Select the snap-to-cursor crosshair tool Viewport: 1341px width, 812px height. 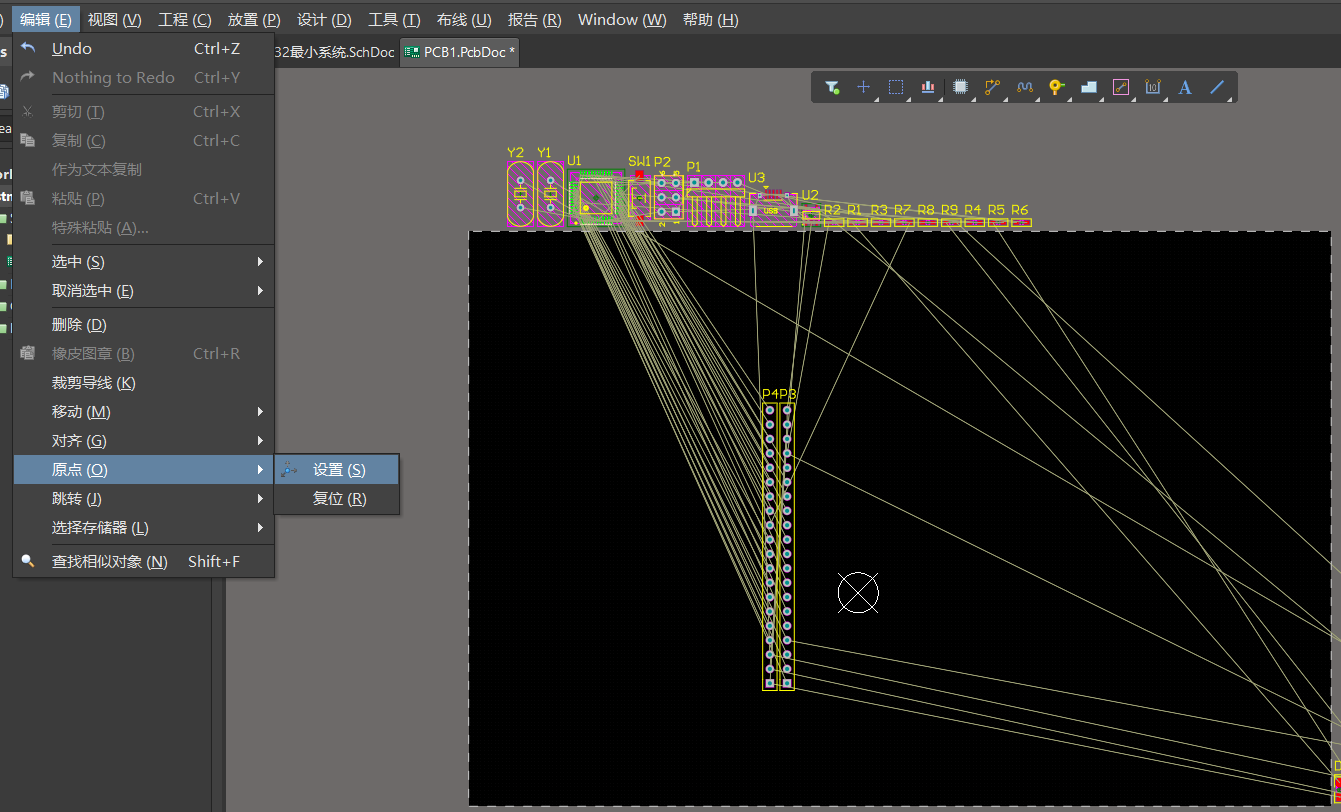click(x=864, y=88)
